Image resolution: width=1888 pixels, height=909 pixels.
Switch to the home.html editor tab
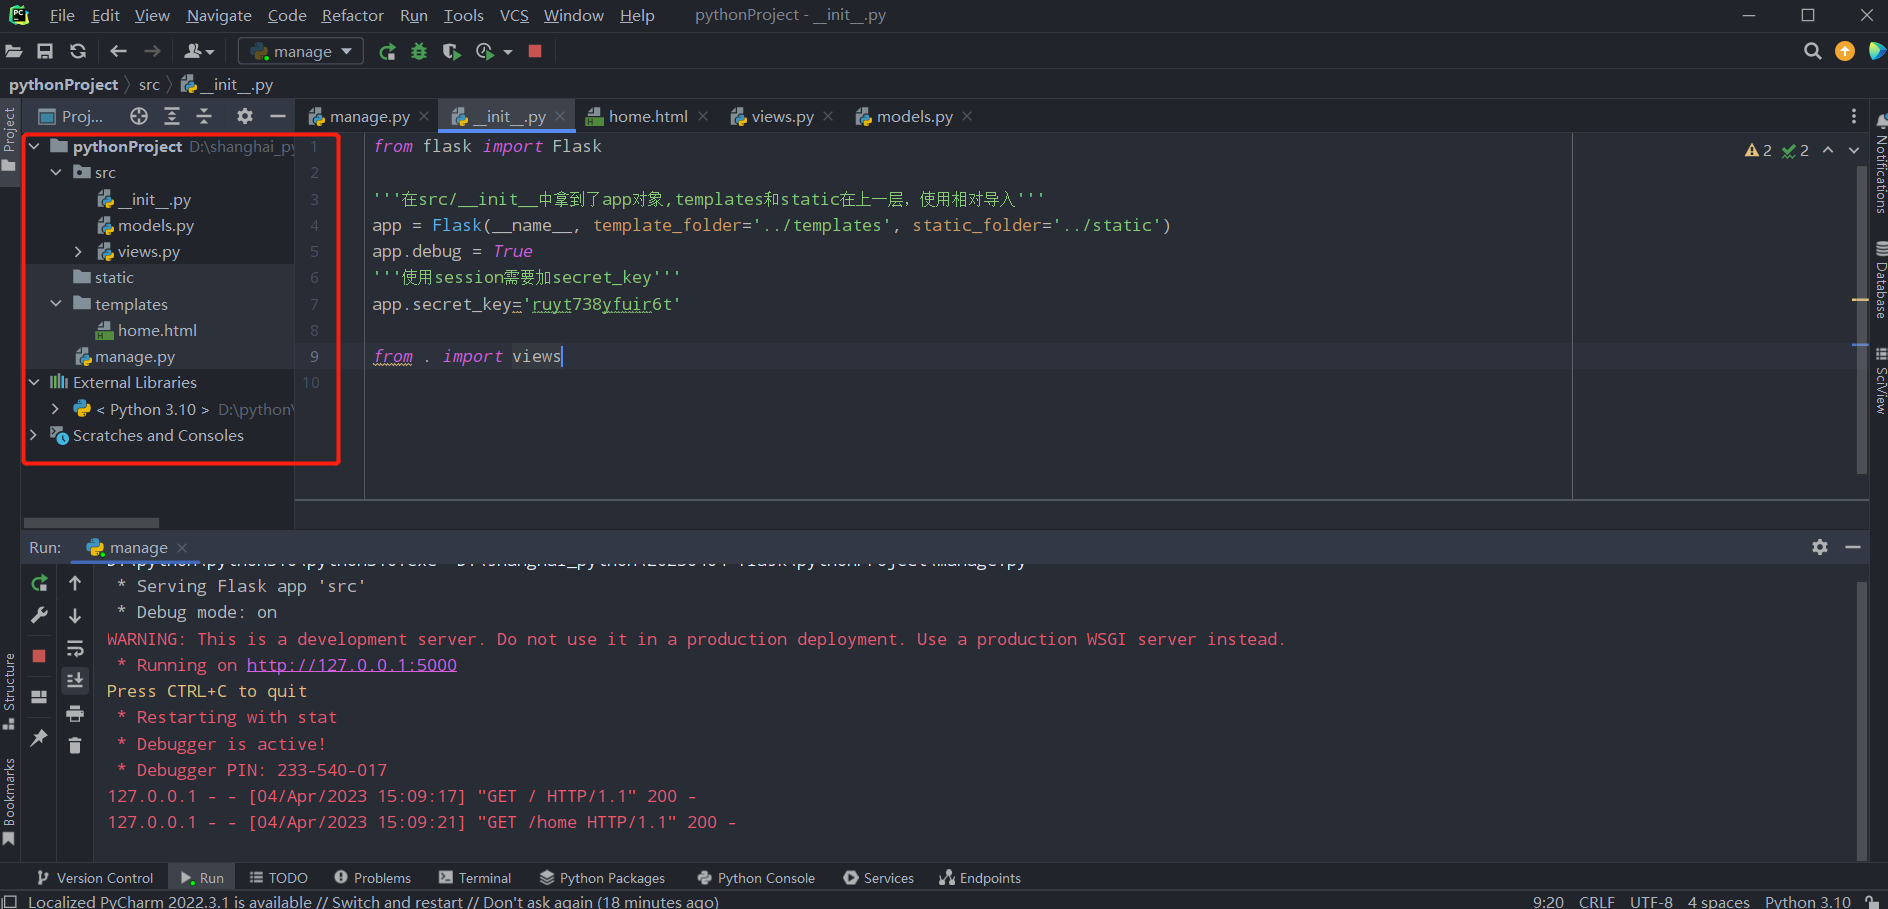[648, 117]
